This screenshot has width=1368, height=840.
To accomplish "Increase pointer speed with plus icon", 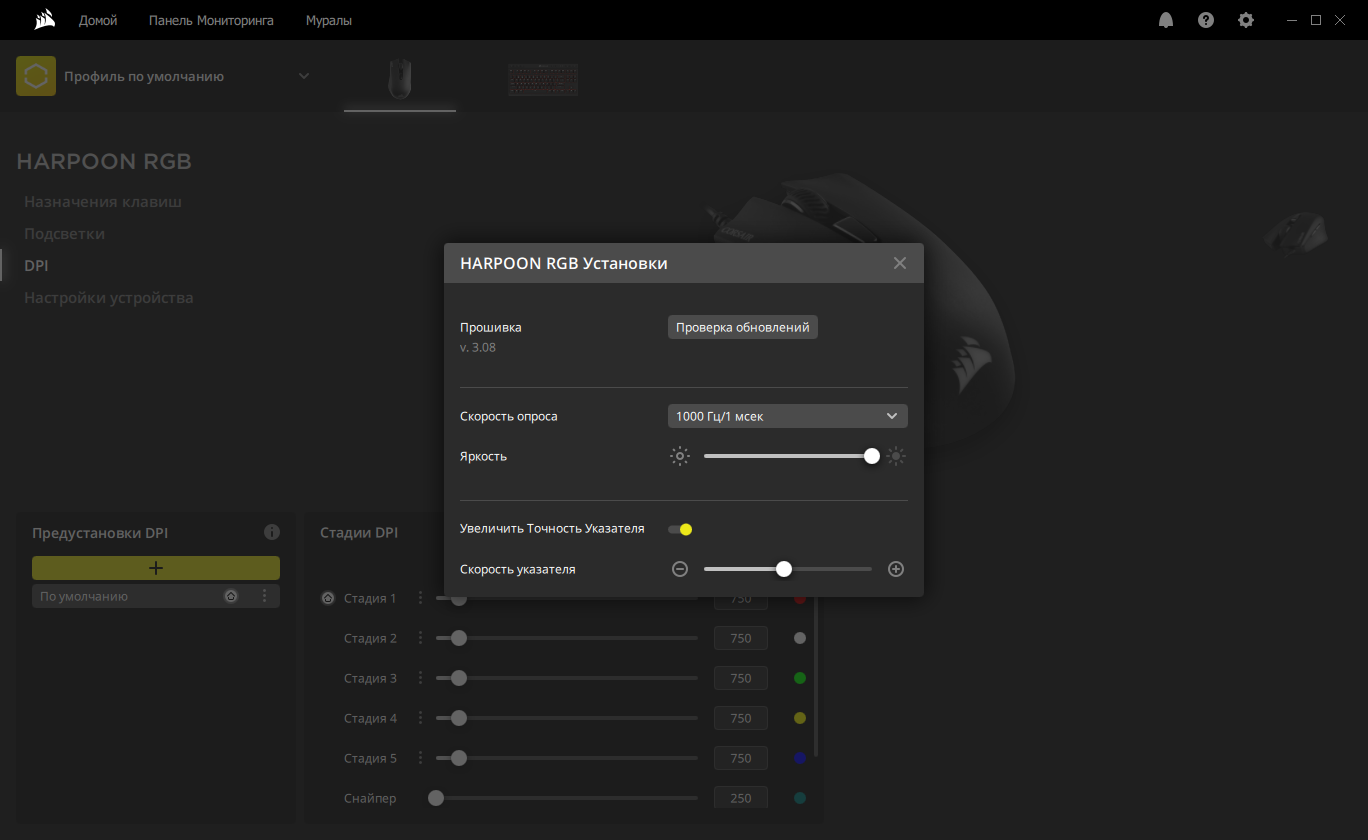I will 896,569.
